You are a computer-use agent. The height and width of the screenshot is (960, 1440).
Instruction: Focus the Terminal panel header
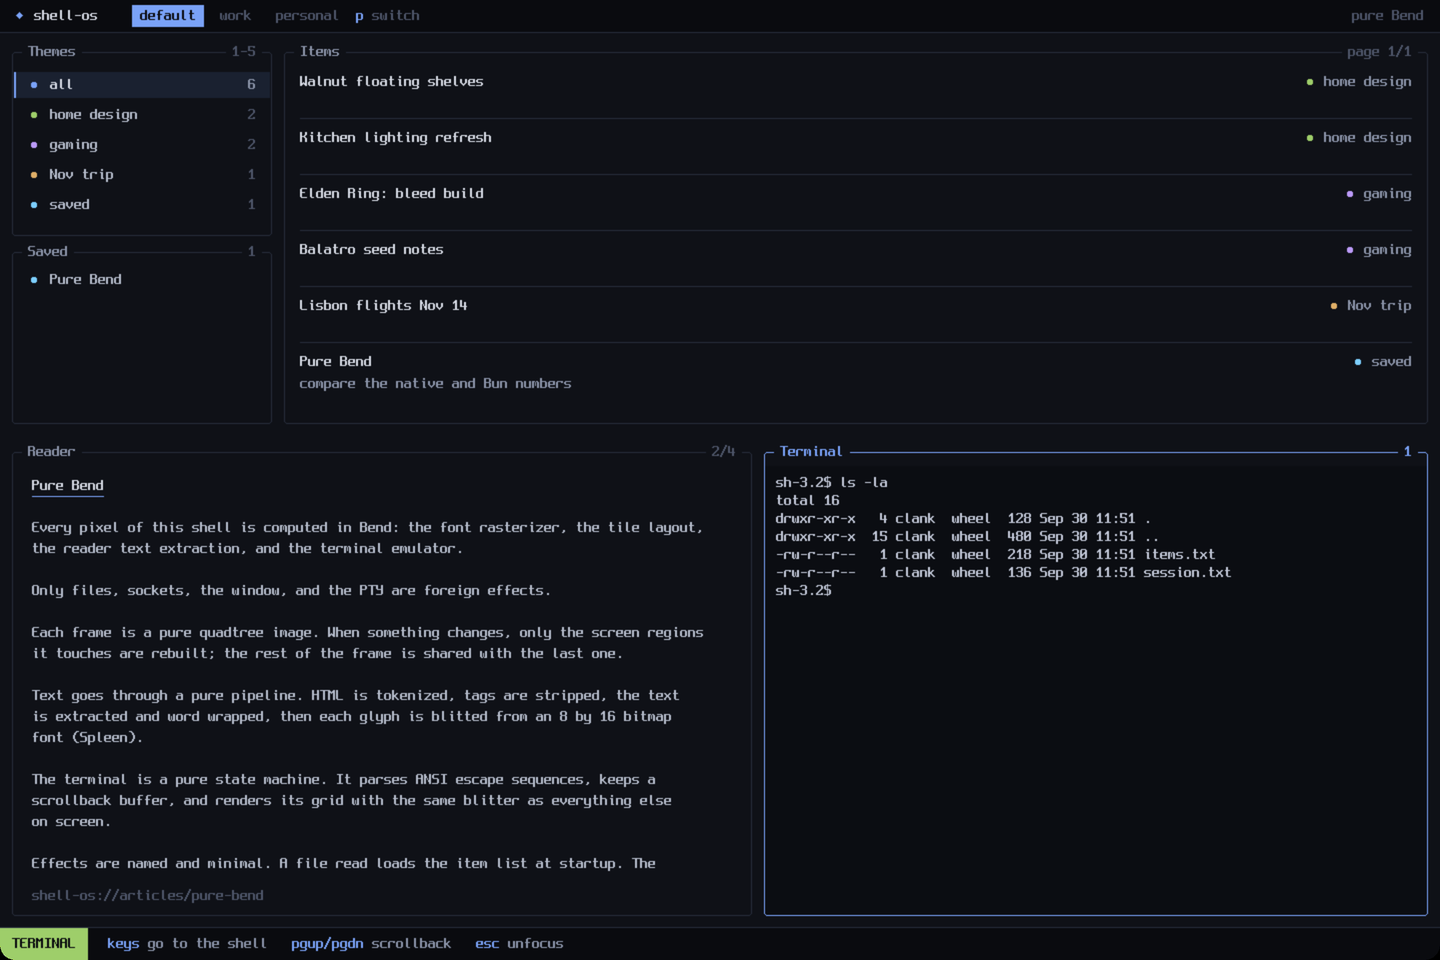tap(811, 452)
